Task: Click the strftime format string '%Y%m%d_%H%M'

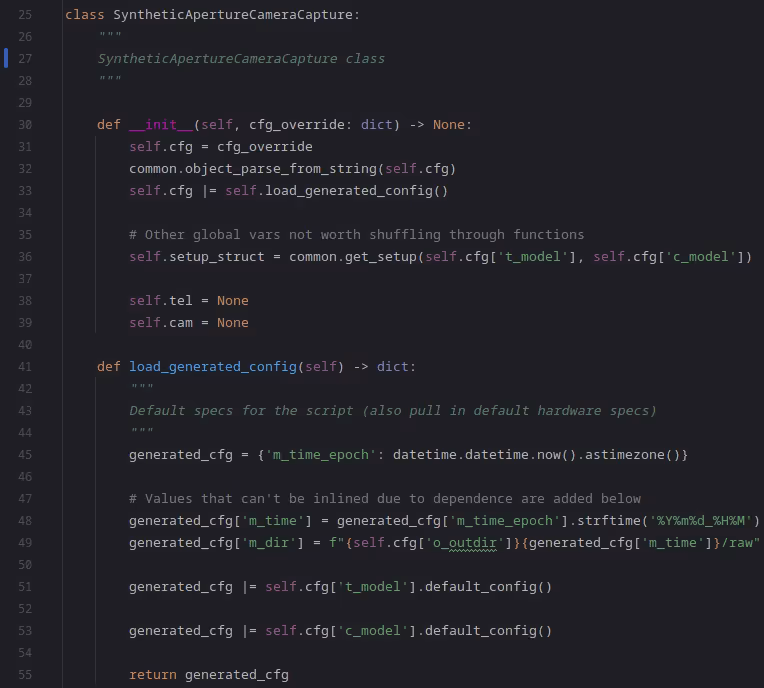Action: (701, 521)
